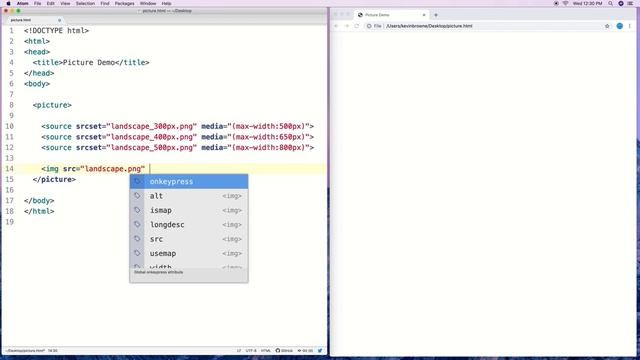Select the picture.html editor tab

coord(33,20)
